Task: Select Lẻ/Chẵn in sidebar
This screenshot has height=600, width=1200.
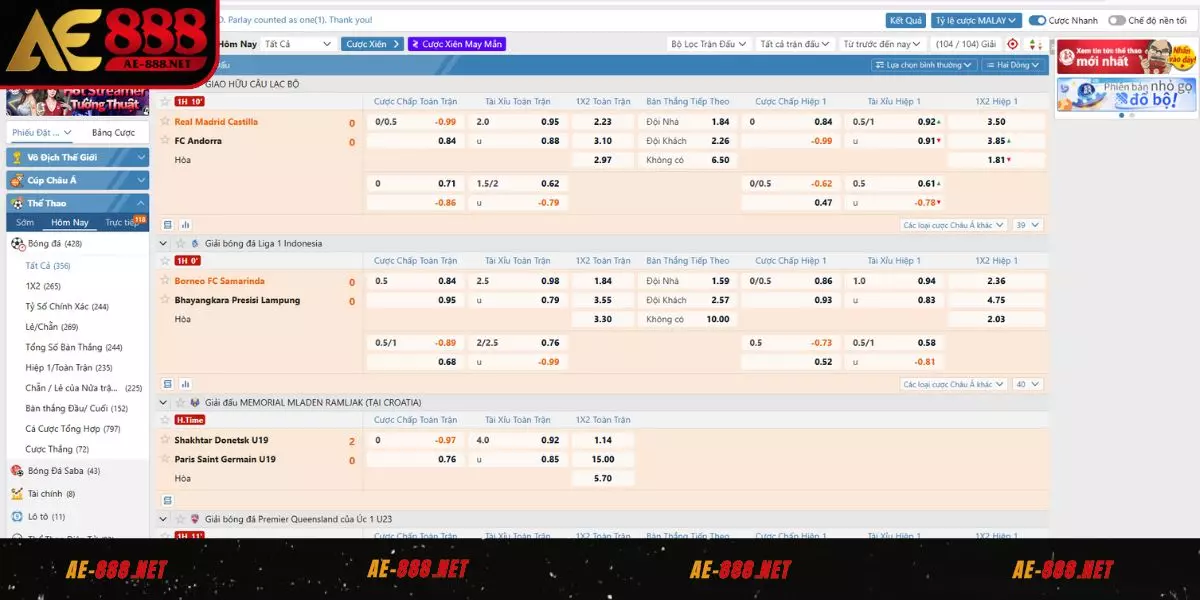Action: point(52,327)
